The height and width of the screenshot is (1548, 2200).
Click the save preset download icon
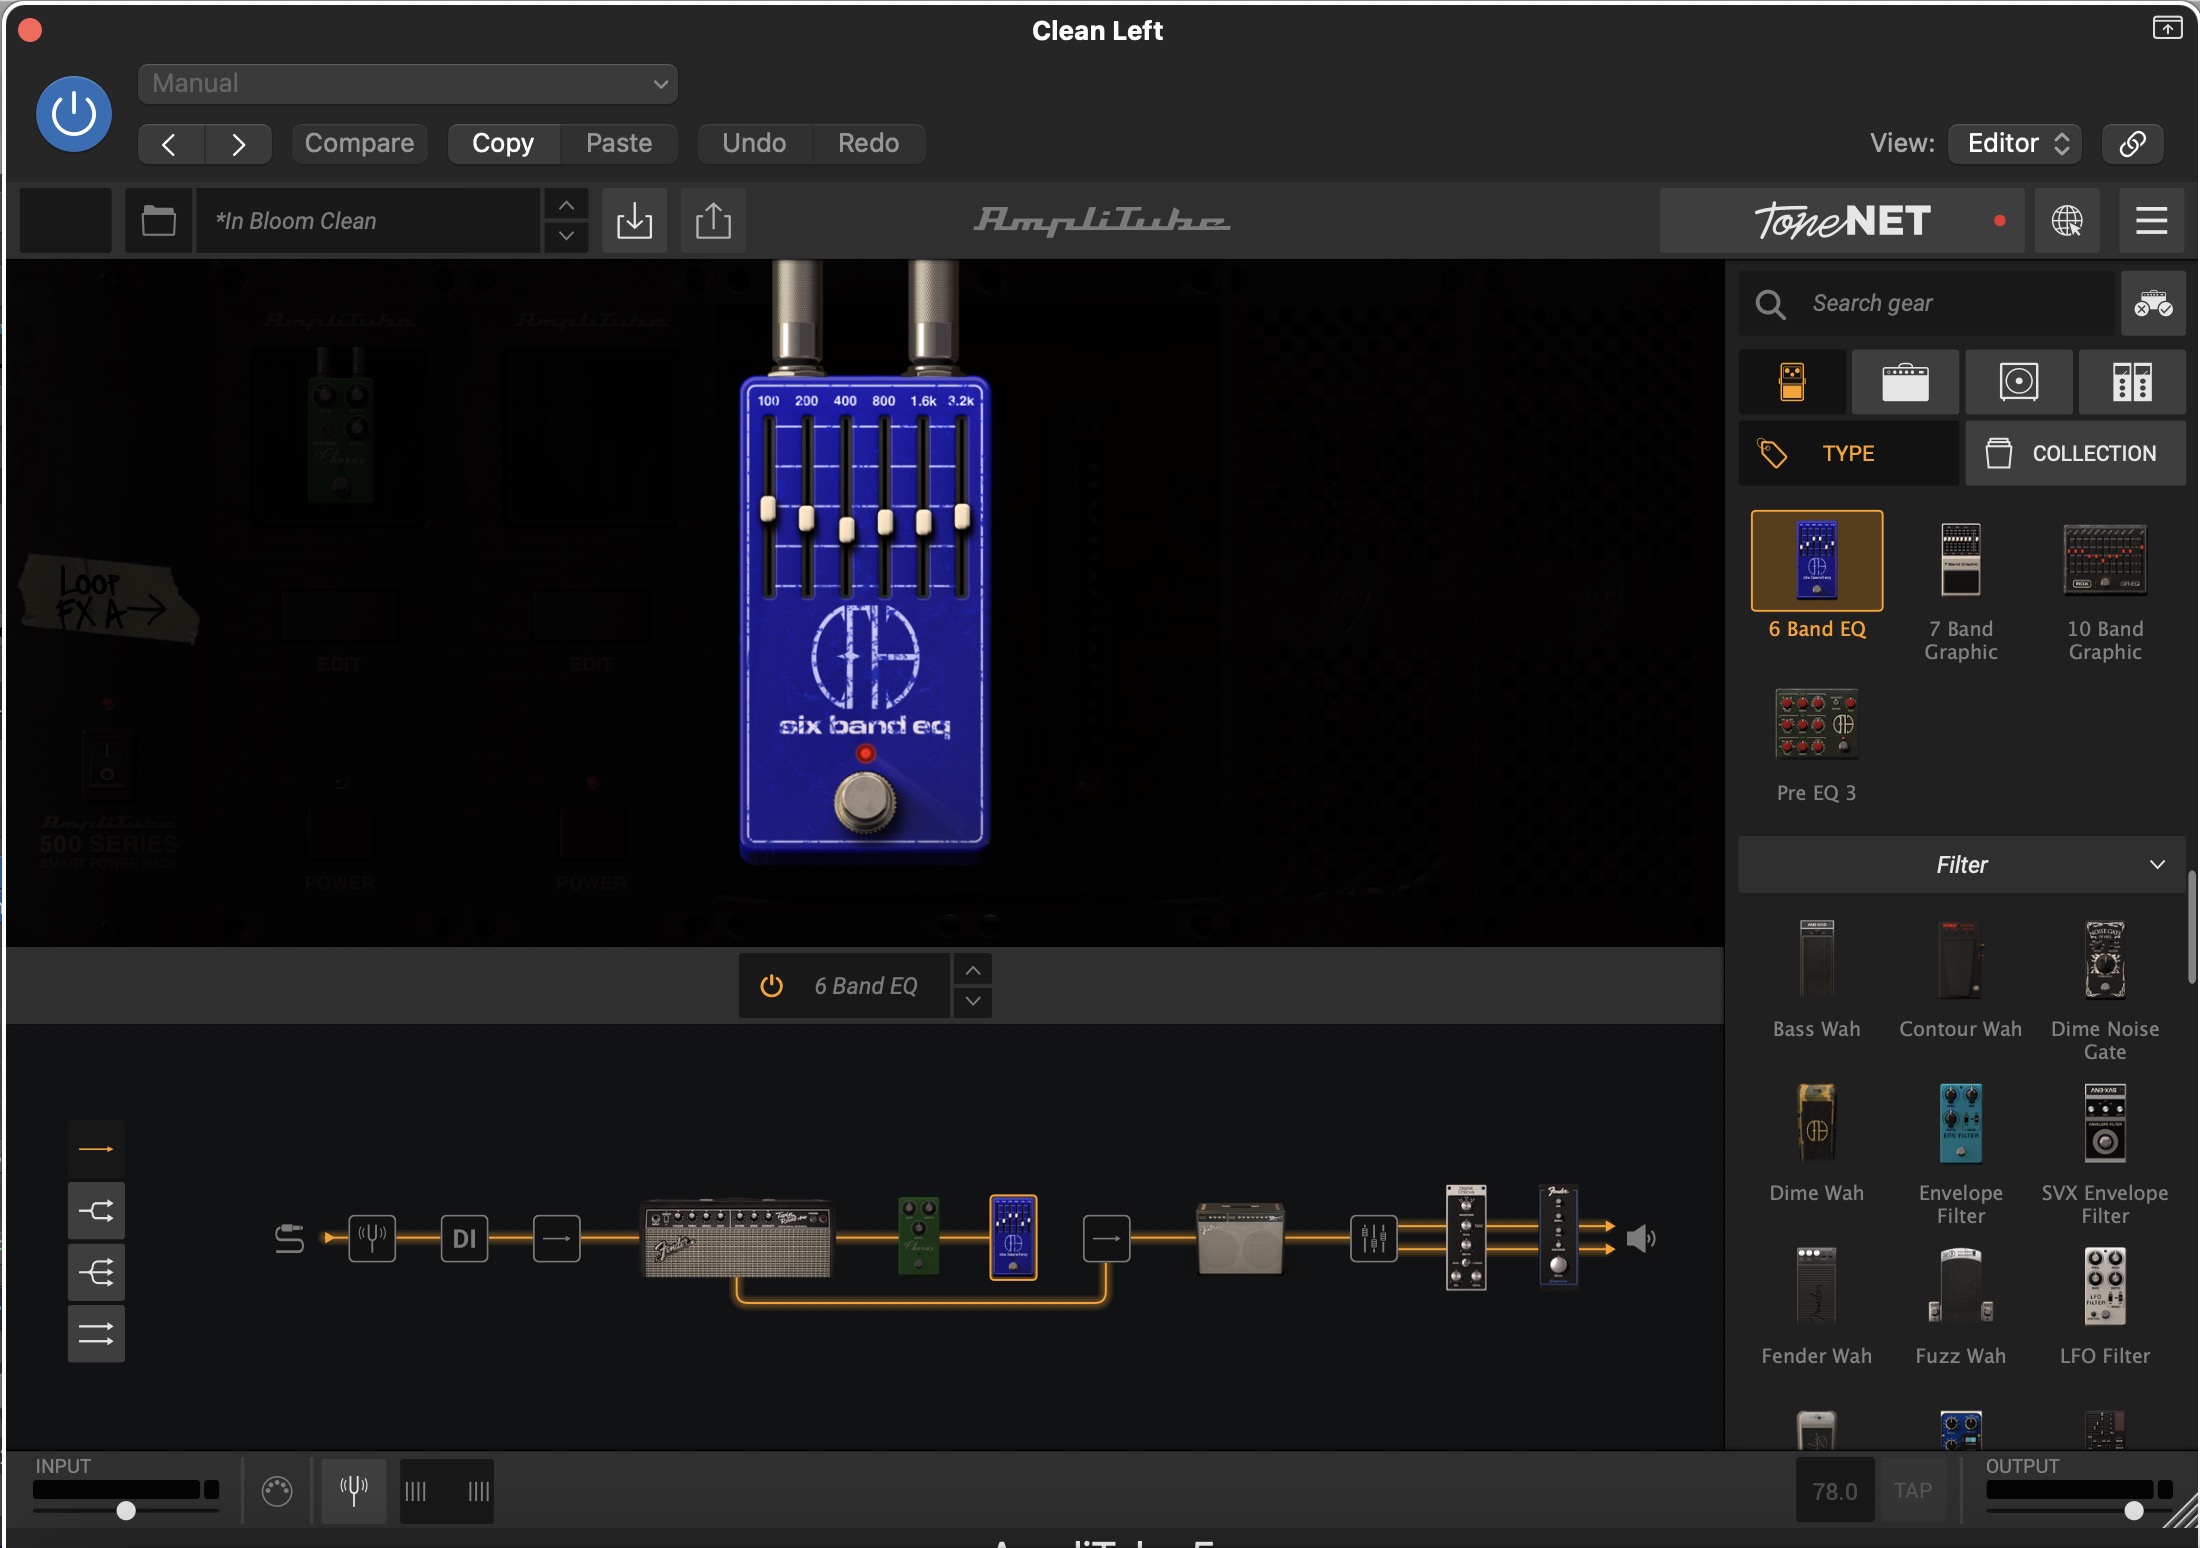pos(634,220)
